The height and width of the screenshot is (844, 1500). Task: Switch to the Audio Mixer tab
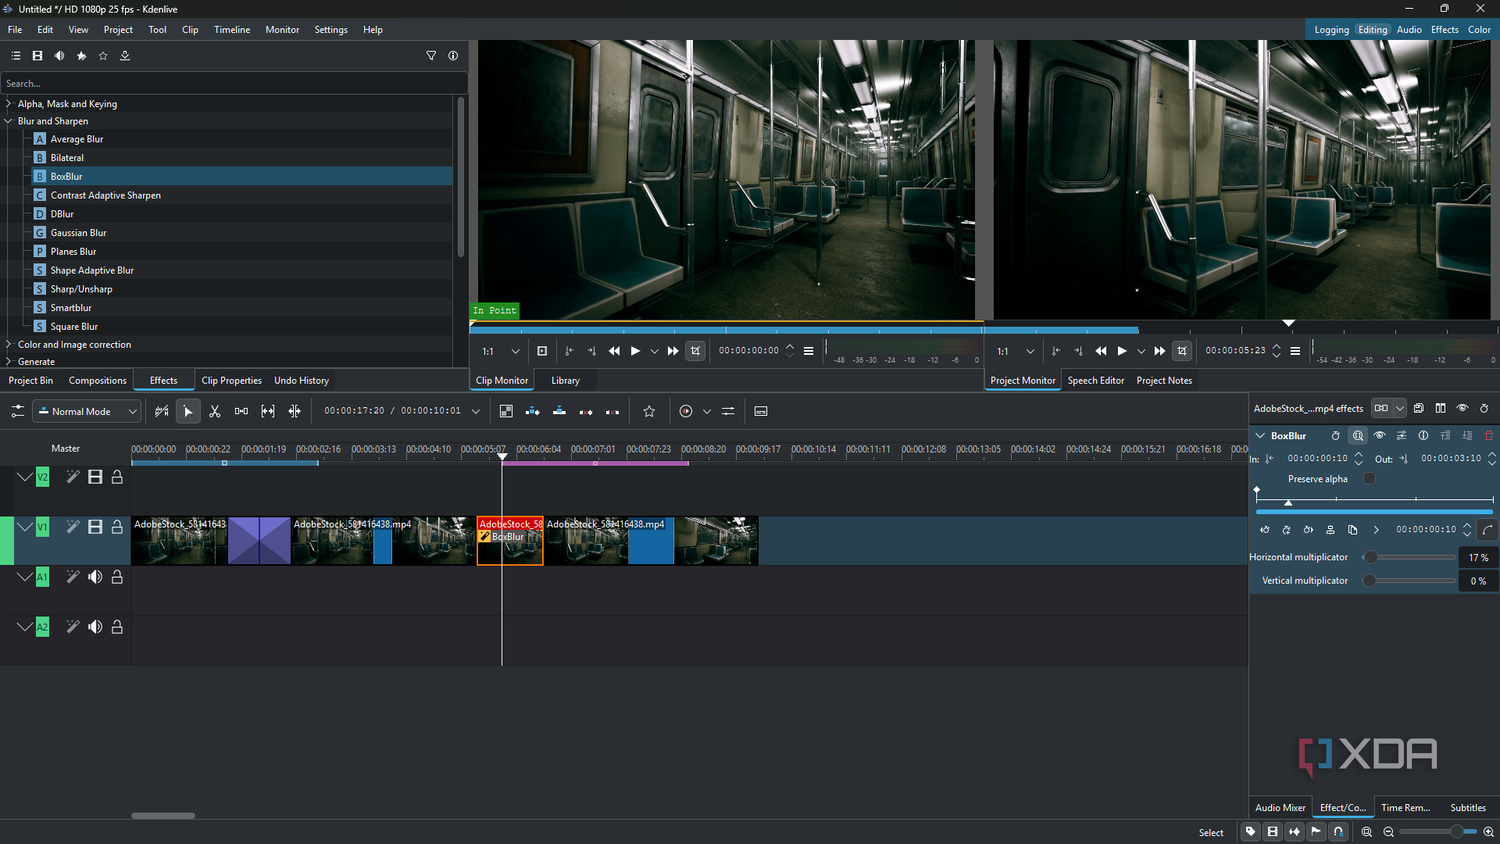coord(1280,808)
